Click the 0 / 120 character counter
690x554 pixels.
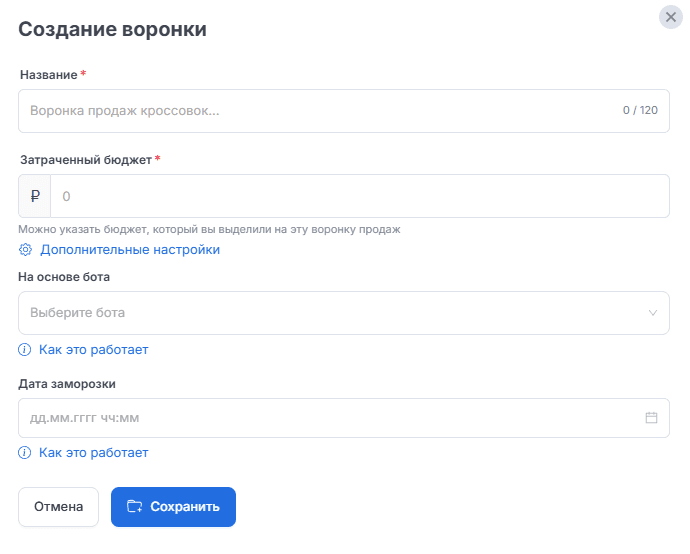640,110
